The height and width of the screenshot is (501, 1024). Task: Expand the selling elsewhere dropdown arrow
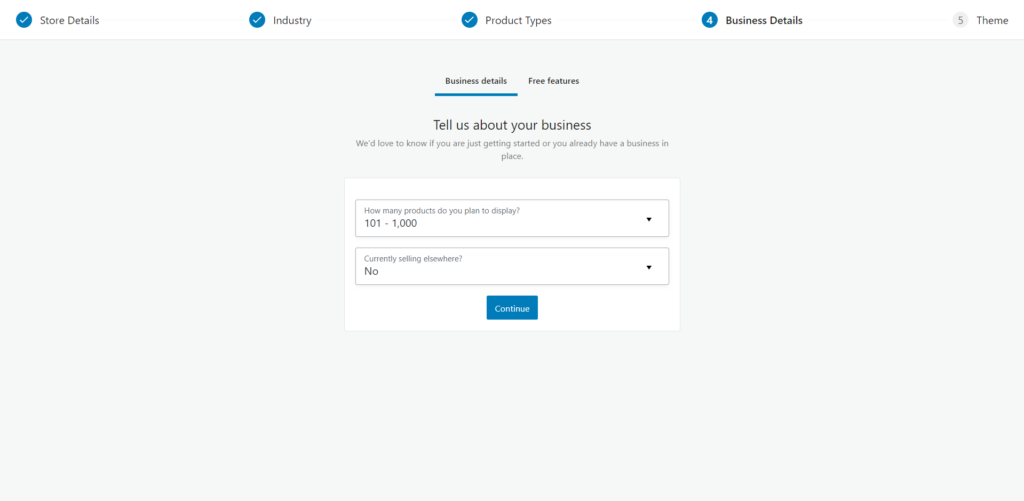(648, 267)
